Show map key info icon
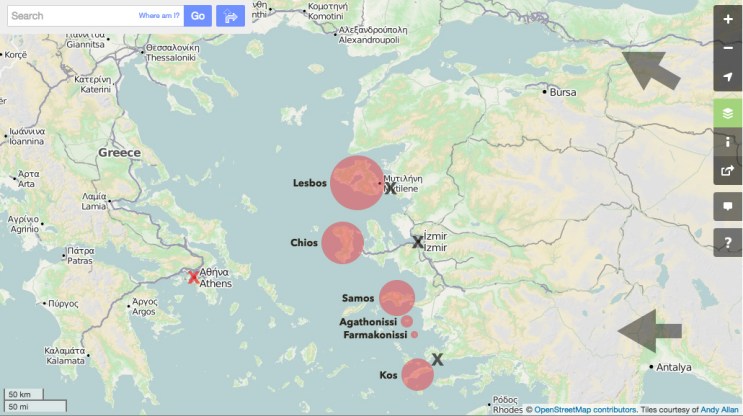The width and height of the screenshot is (743, 416). click(x=728, y=142)
